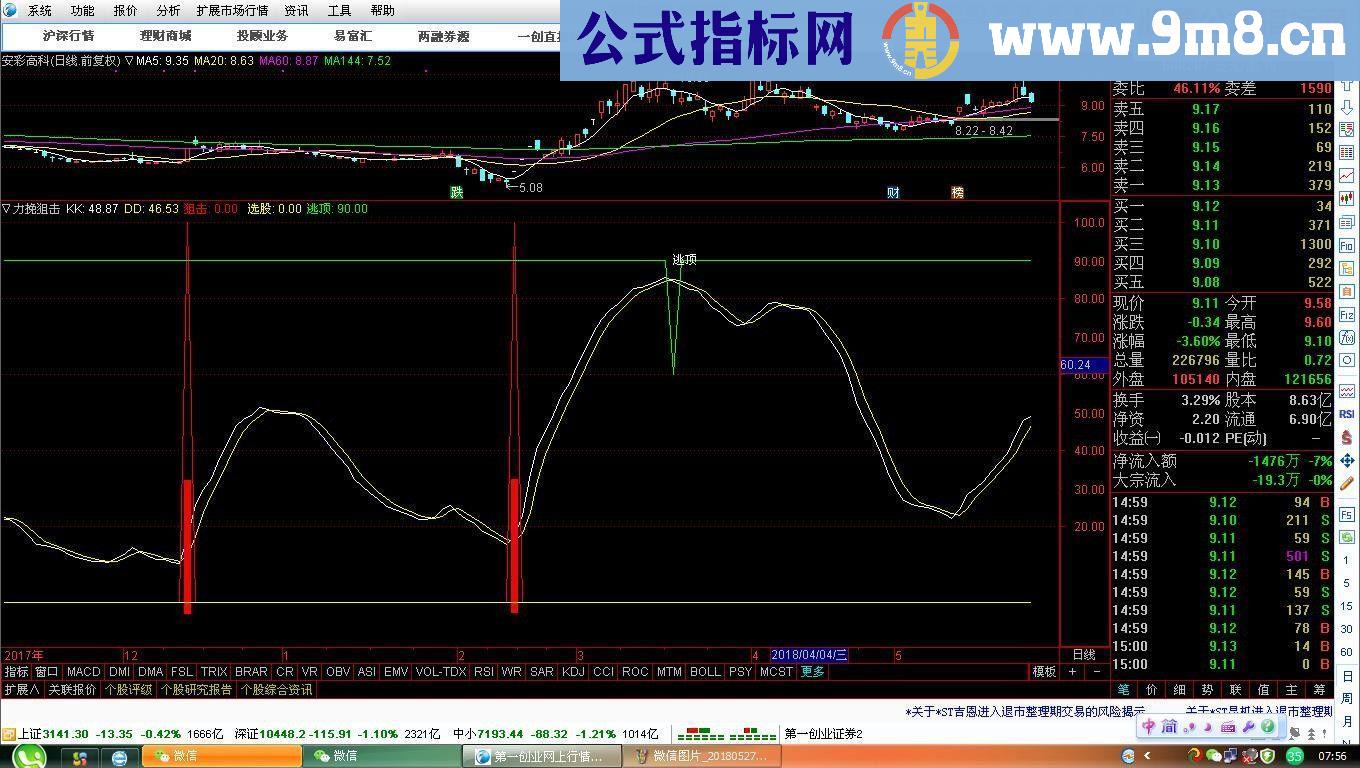Open the 工具 menu
Image resolution: width=1360 pixels, height=768 pixels.
(338, 11)
